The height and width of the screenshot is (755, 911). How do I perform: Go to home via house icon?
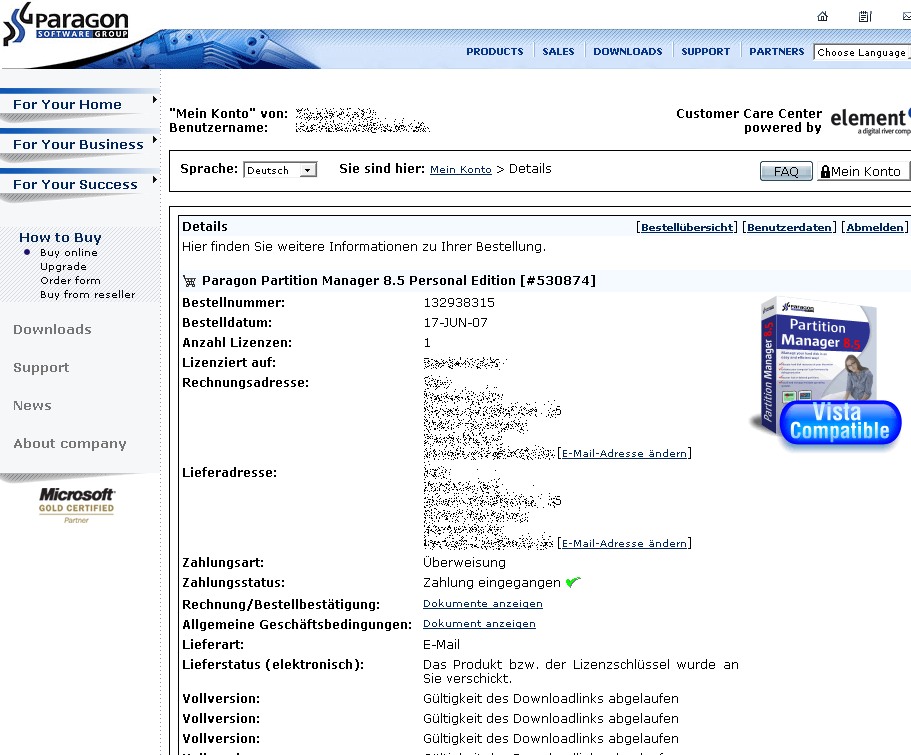click(823, 16)
